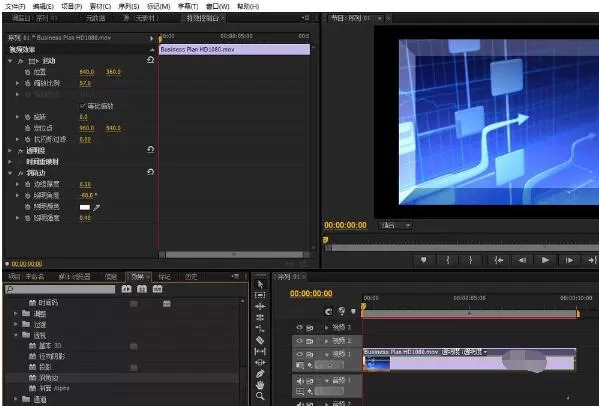Toggle 旋转 rotation animation stopwatch

pyautogui.click(x=28, y=117)
